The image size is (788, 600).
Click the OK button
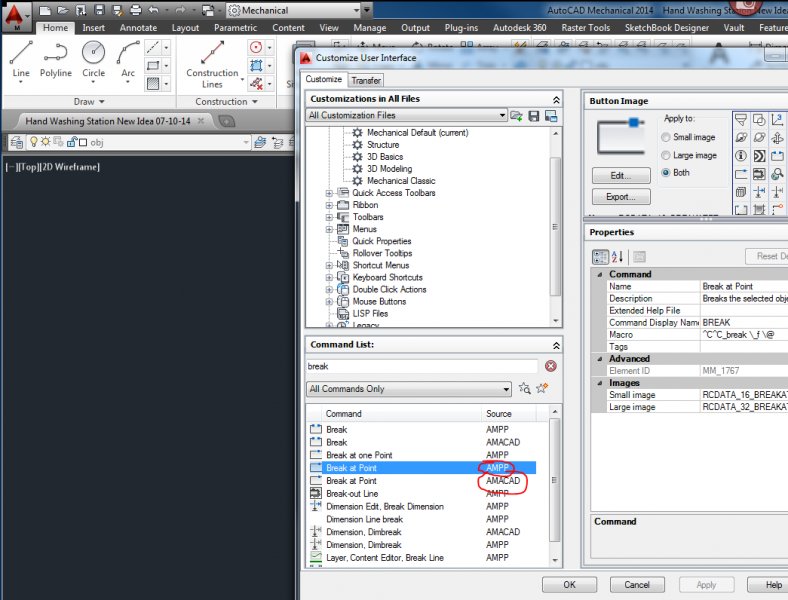(x=569, y=585)
